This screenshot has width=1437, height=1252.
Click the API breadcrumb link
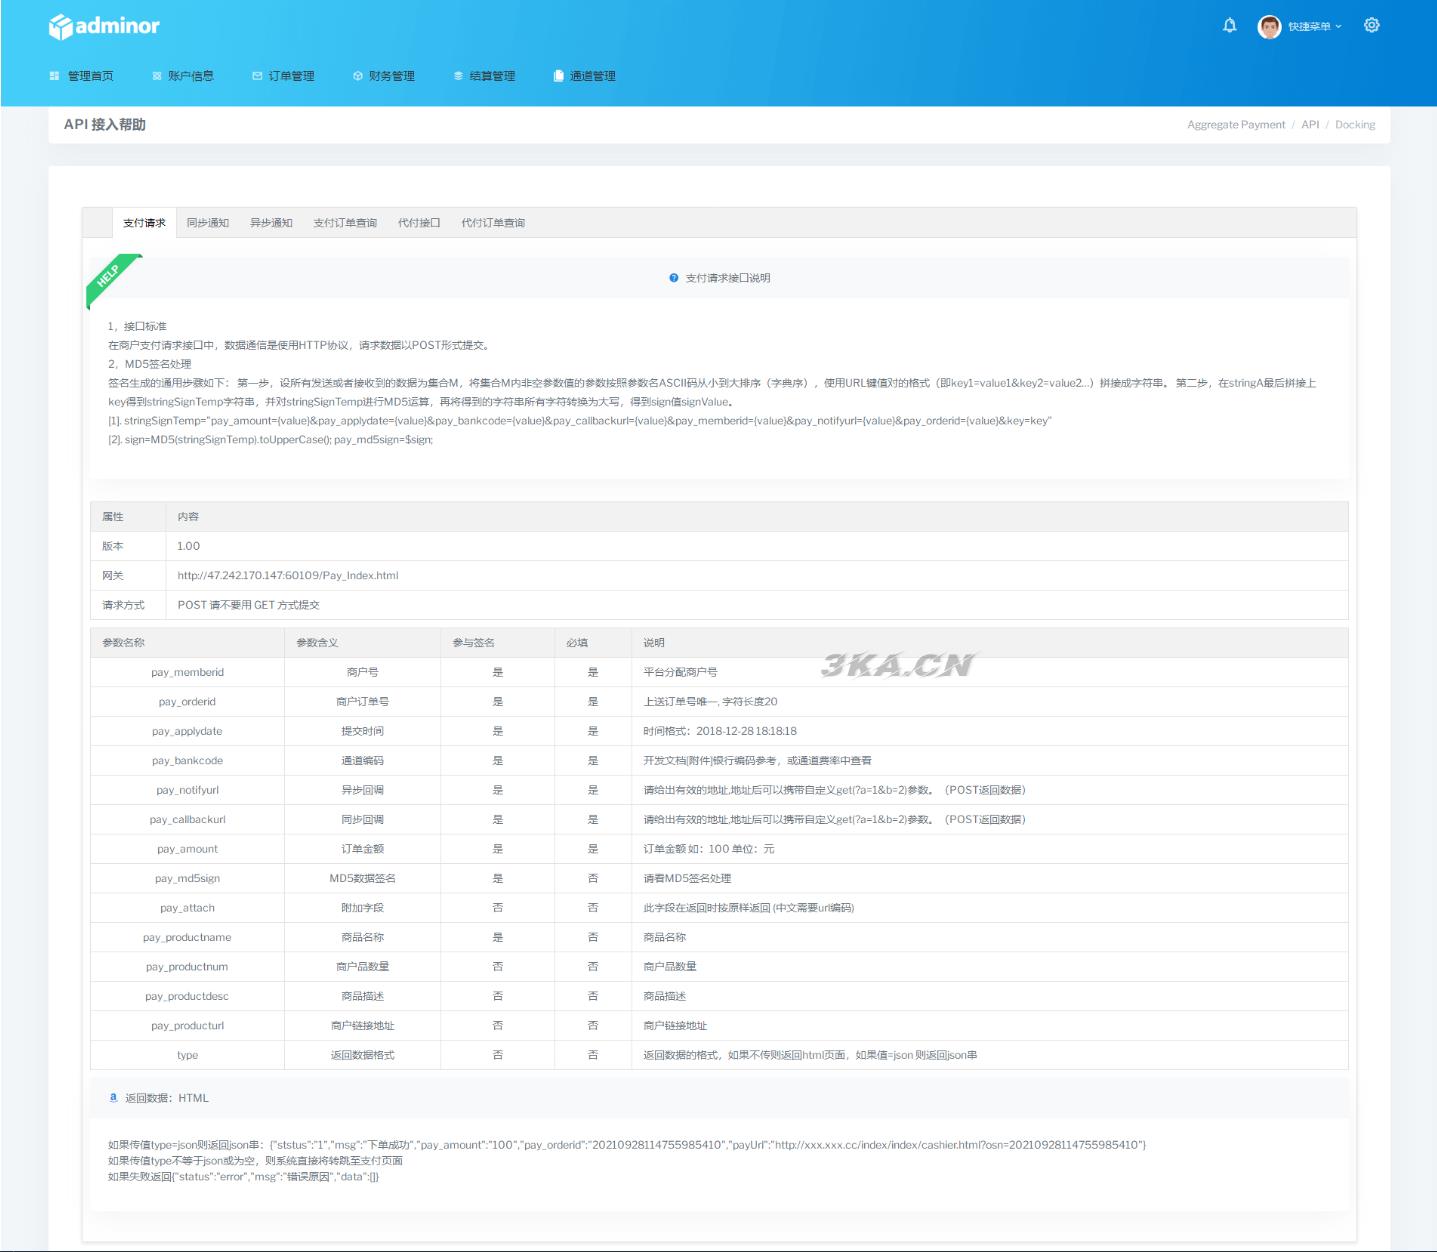(x=1310, y=125)
